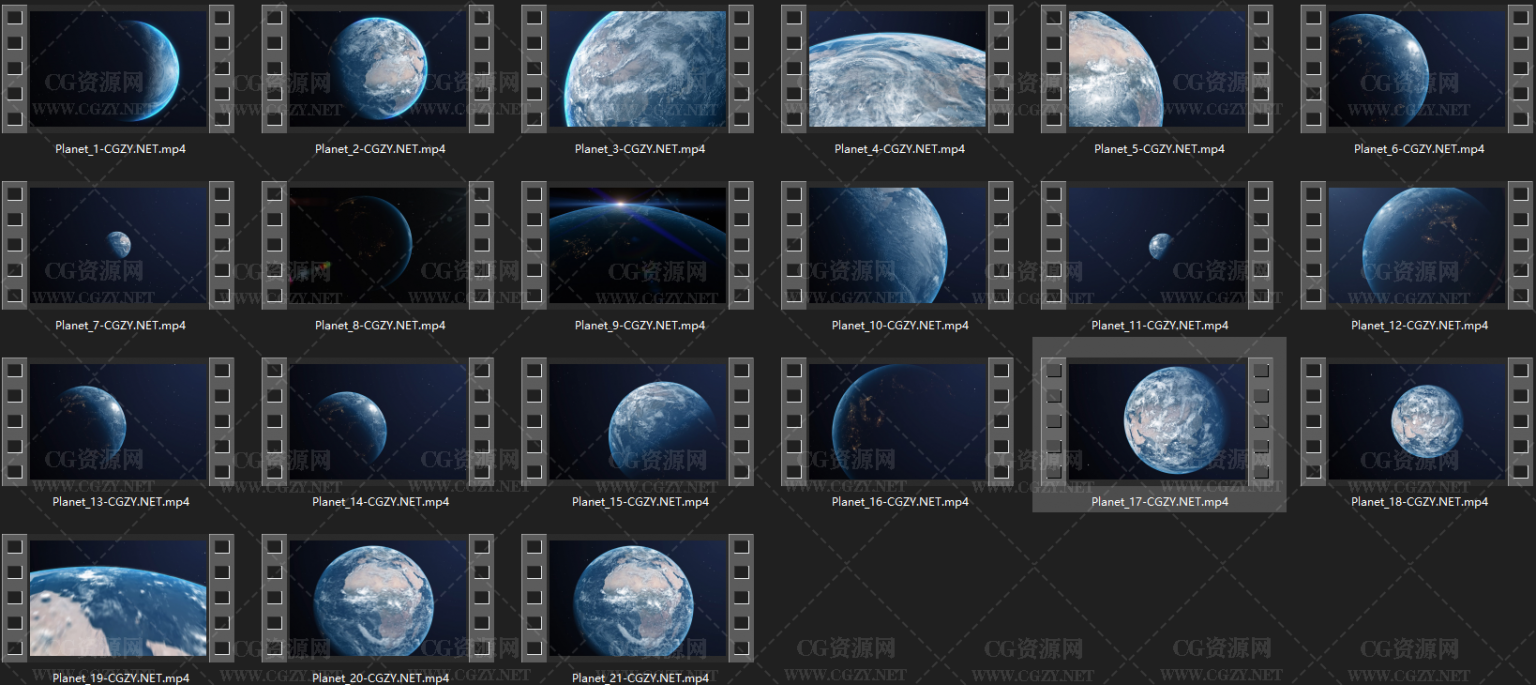This screenshot has width=1536, height=685.
Task: Select the Planet_12-CGZY.NET.mp4 night lights thumbnail
Action: (x=1417, y=245)
